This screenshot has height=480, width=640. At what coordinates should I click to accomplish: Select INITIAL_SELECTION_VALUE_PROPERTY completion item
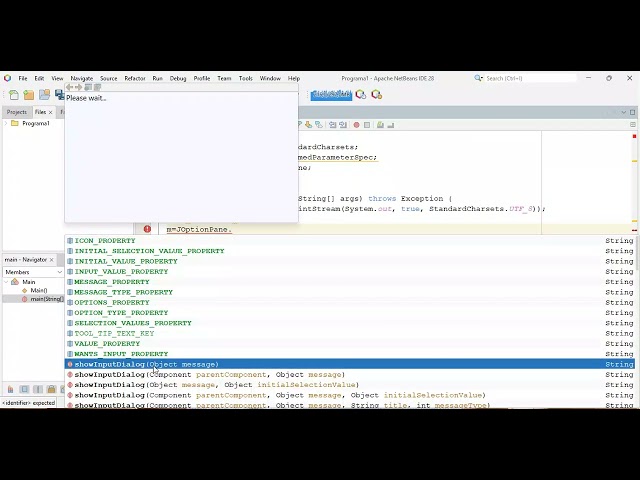[x=350, y=251]
